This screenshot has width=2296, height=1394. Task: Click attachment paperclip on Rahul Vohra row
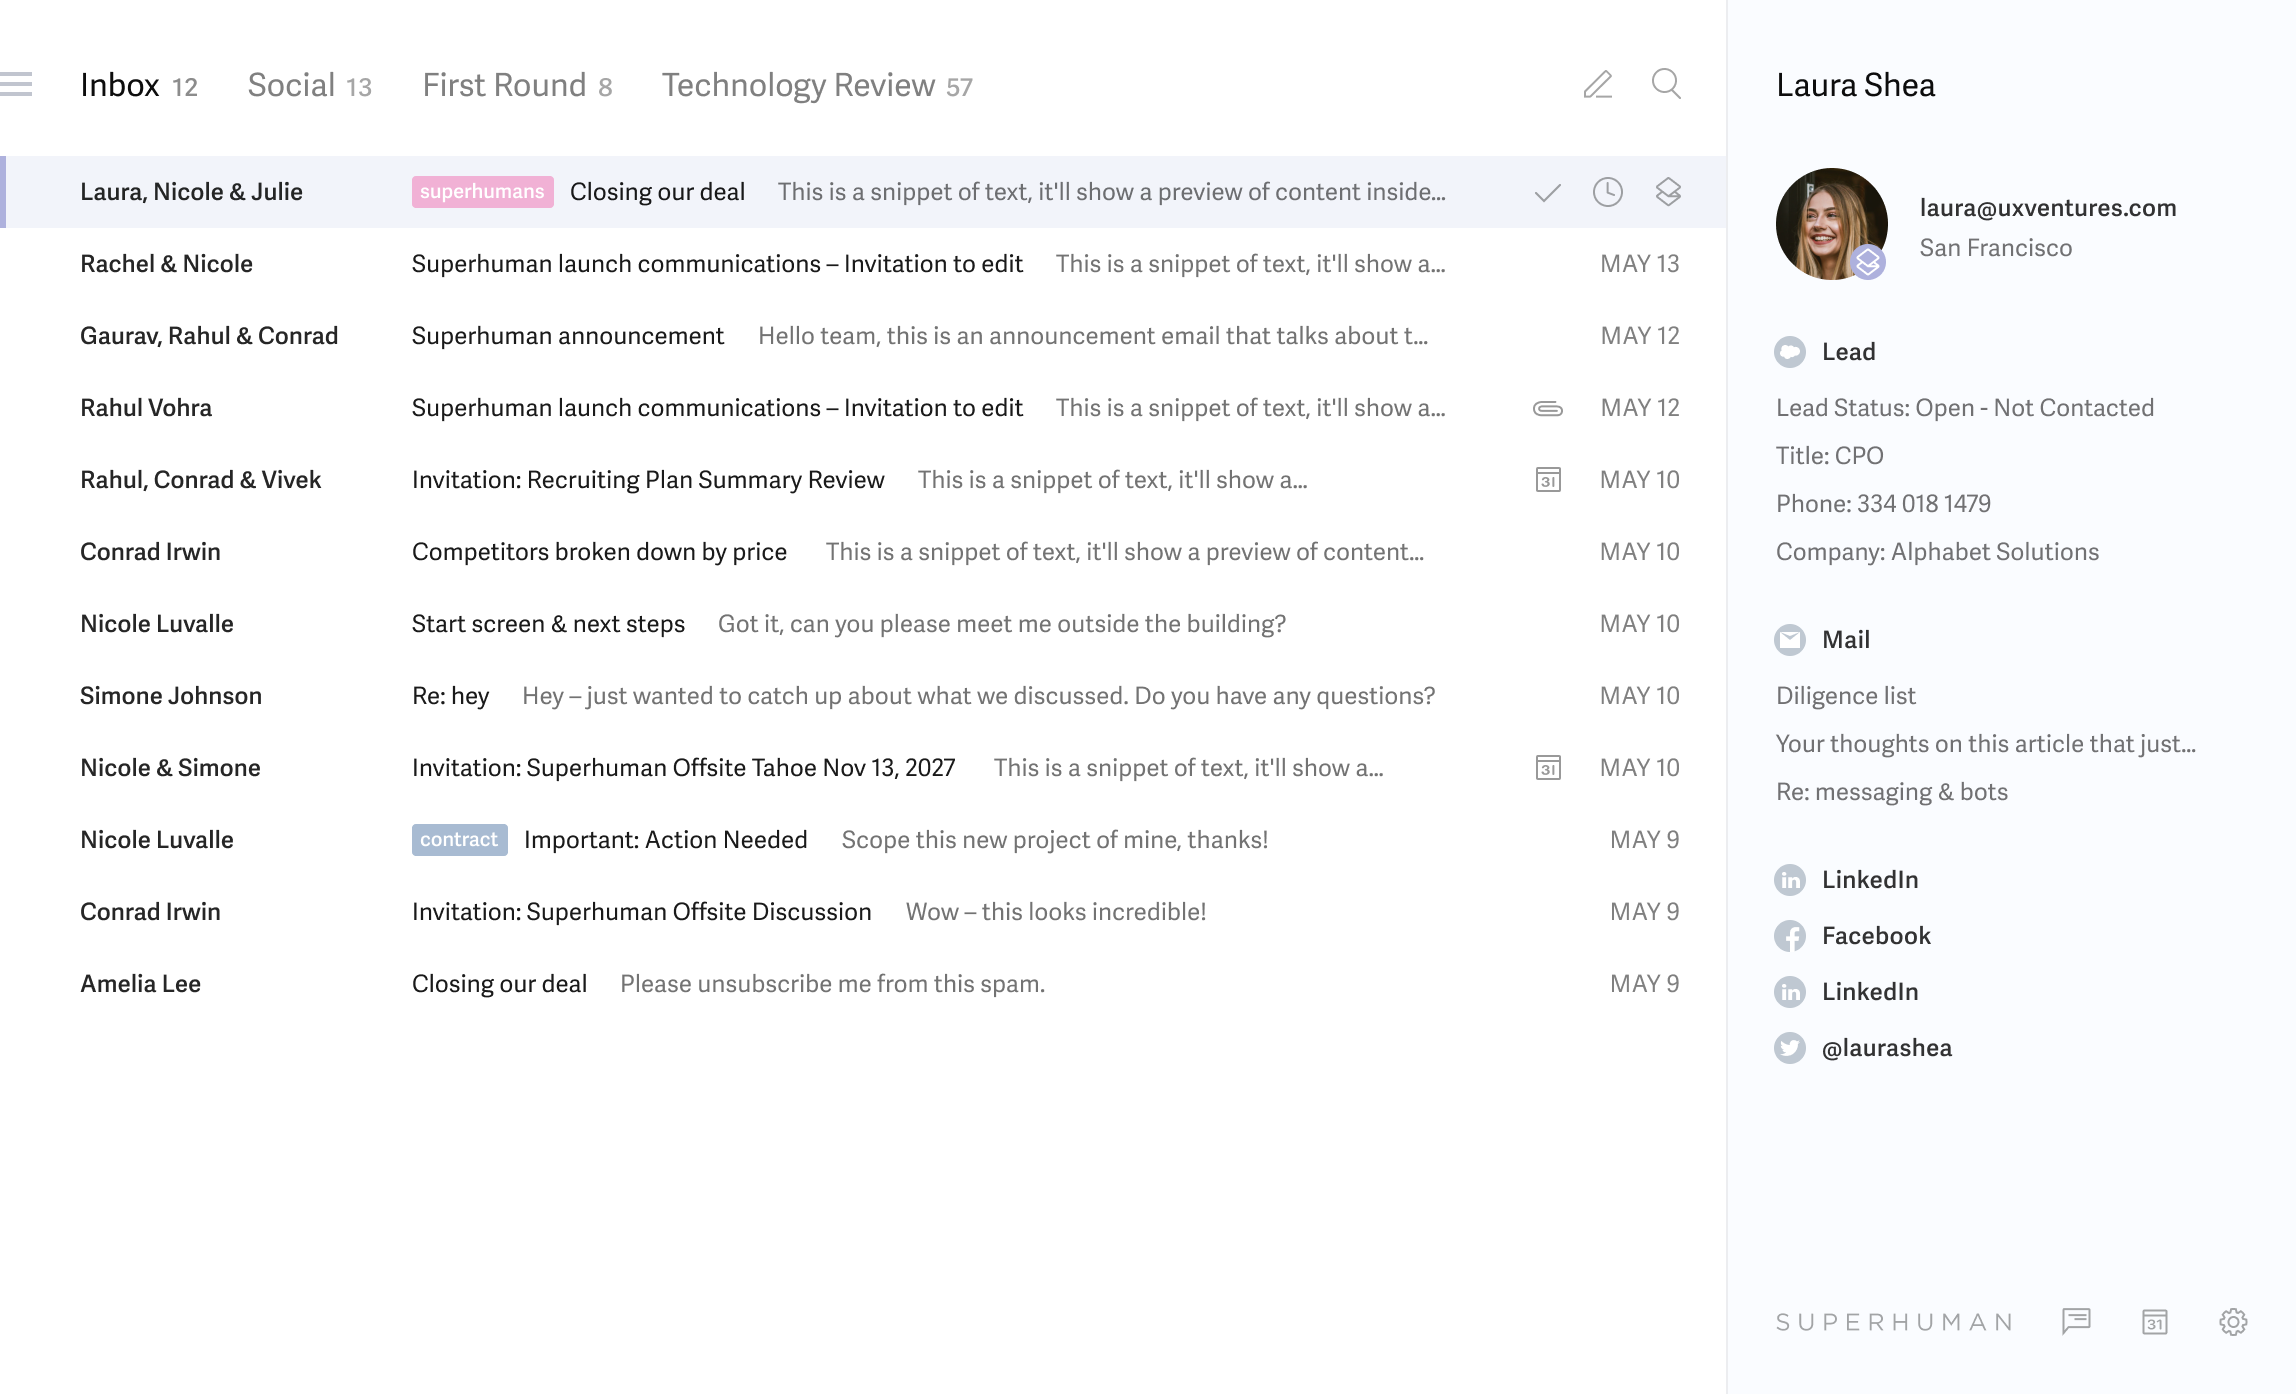click(x=1548, y=408)
